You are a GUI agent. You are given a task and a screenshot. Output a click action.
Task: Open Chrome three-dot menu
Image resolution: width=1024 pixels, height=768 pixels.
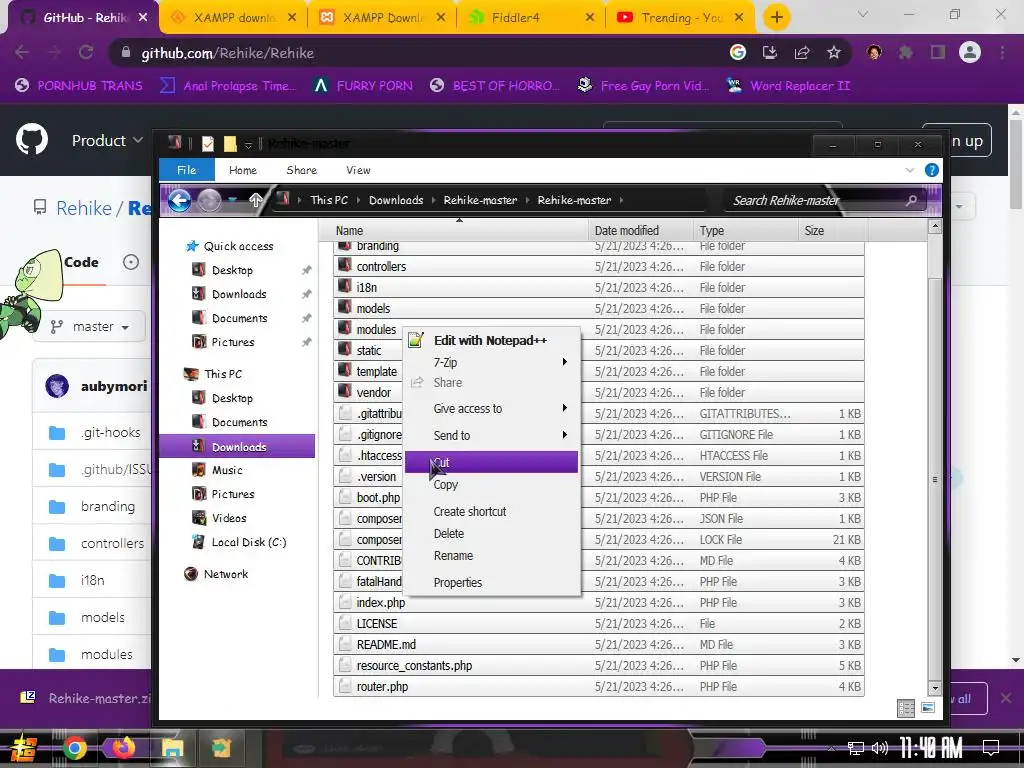pyautogui.click(x=1002, y=52)
